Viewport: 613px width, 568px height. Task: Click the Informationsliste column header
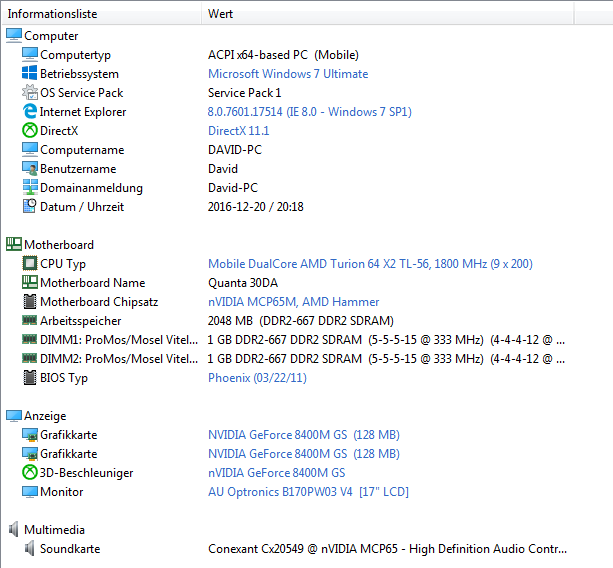pyautogui.click(x=101, y=14)
